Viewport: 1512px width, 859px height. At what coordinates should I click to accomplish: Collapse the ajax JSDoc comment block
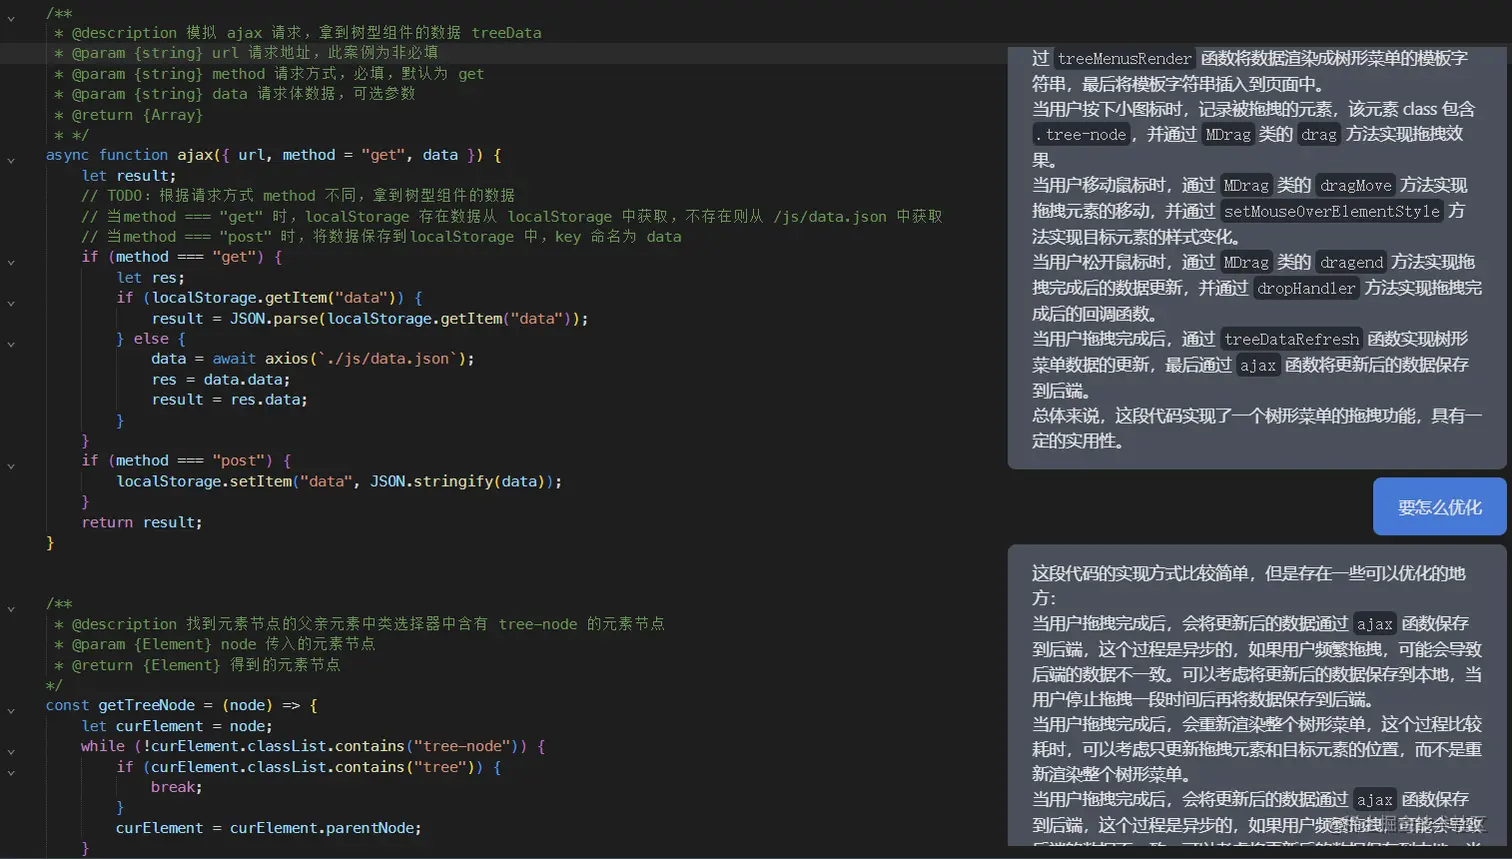coord(11,18)
